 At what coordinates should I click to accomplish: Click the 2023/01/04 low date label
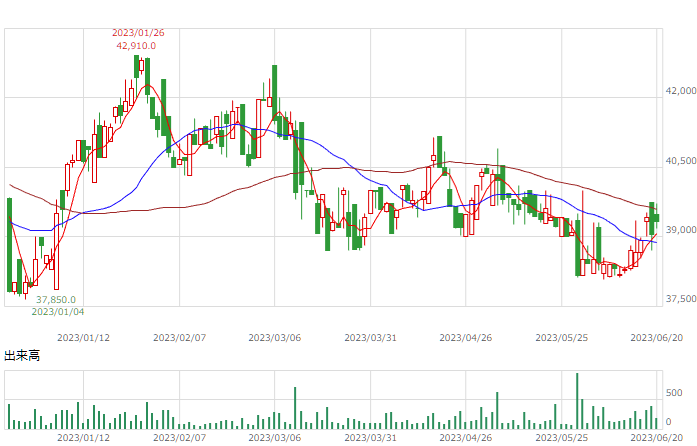coord(58,312)
